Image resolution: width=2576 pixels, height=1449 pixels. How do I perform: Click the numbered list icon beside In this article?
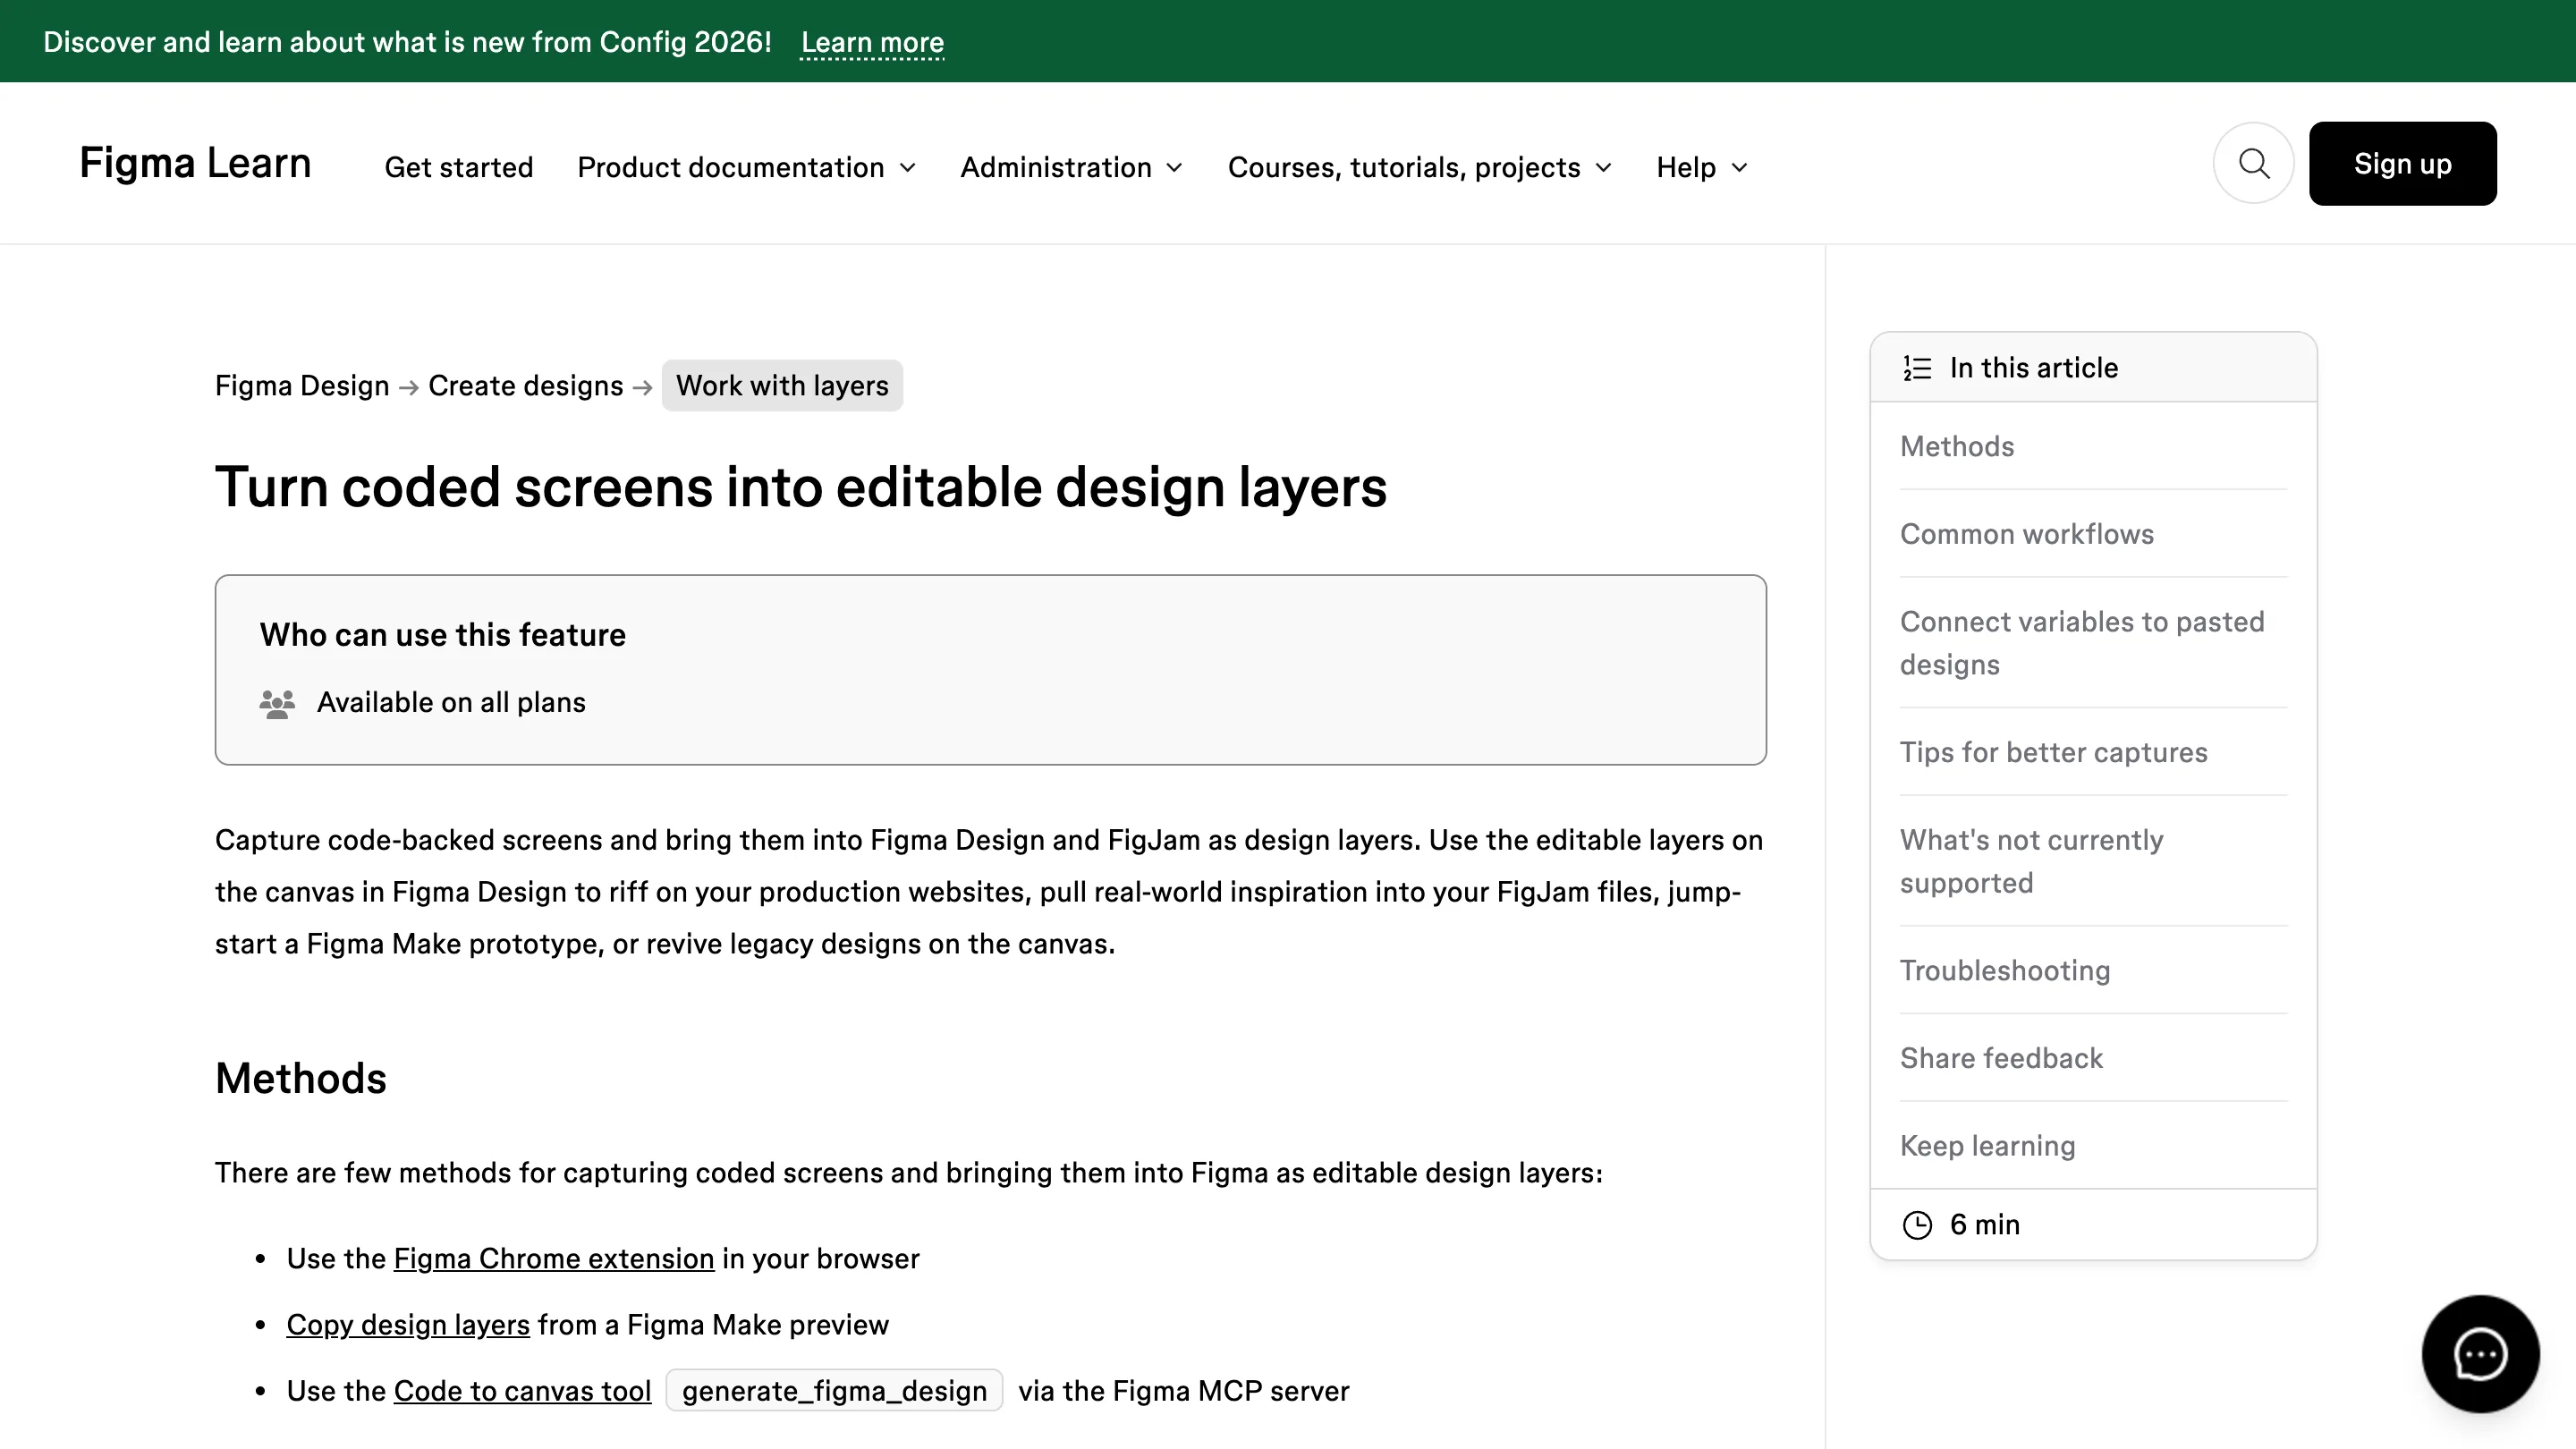pos(1917,368)
